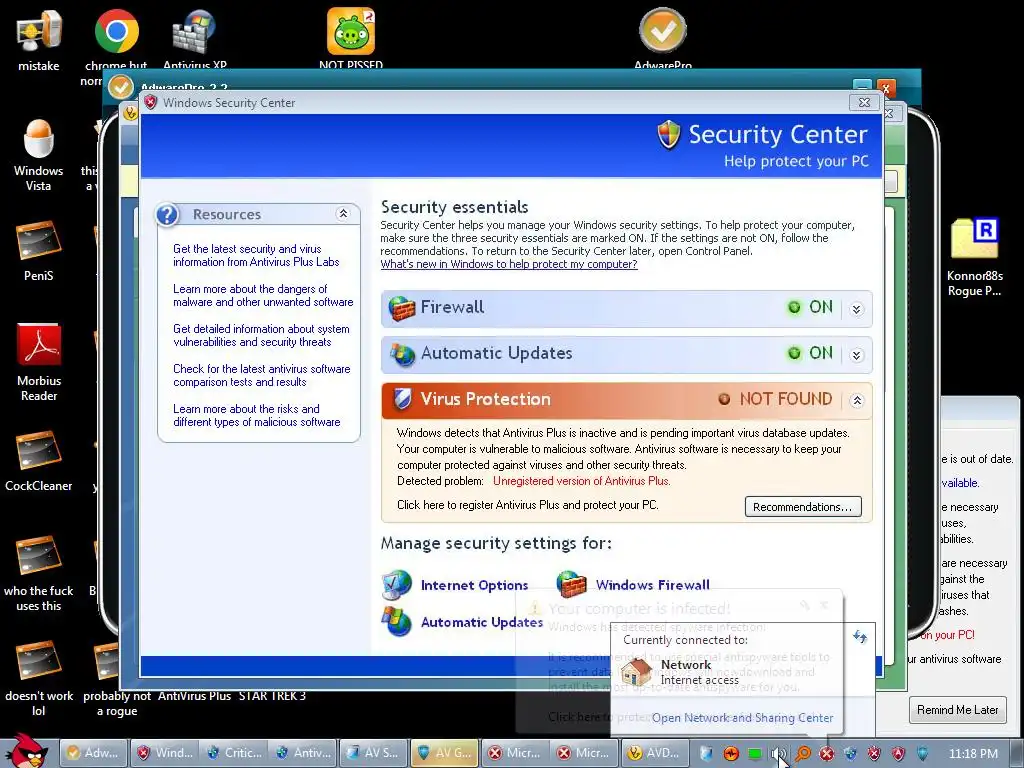The height and width of the screenshot is (768, 1024).
Task: Open 'Learn more about the risks' link
Action: 257,415
